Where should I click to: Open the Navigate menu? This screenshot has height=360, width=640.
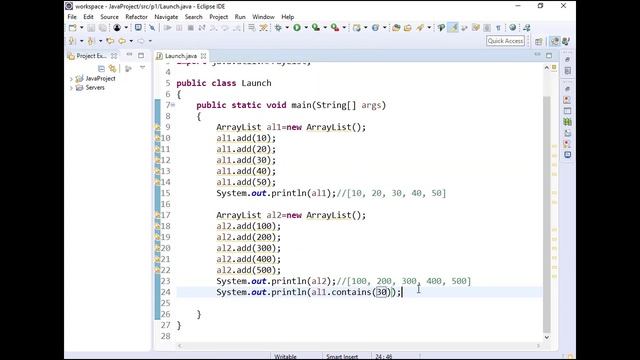pos(166,17)
